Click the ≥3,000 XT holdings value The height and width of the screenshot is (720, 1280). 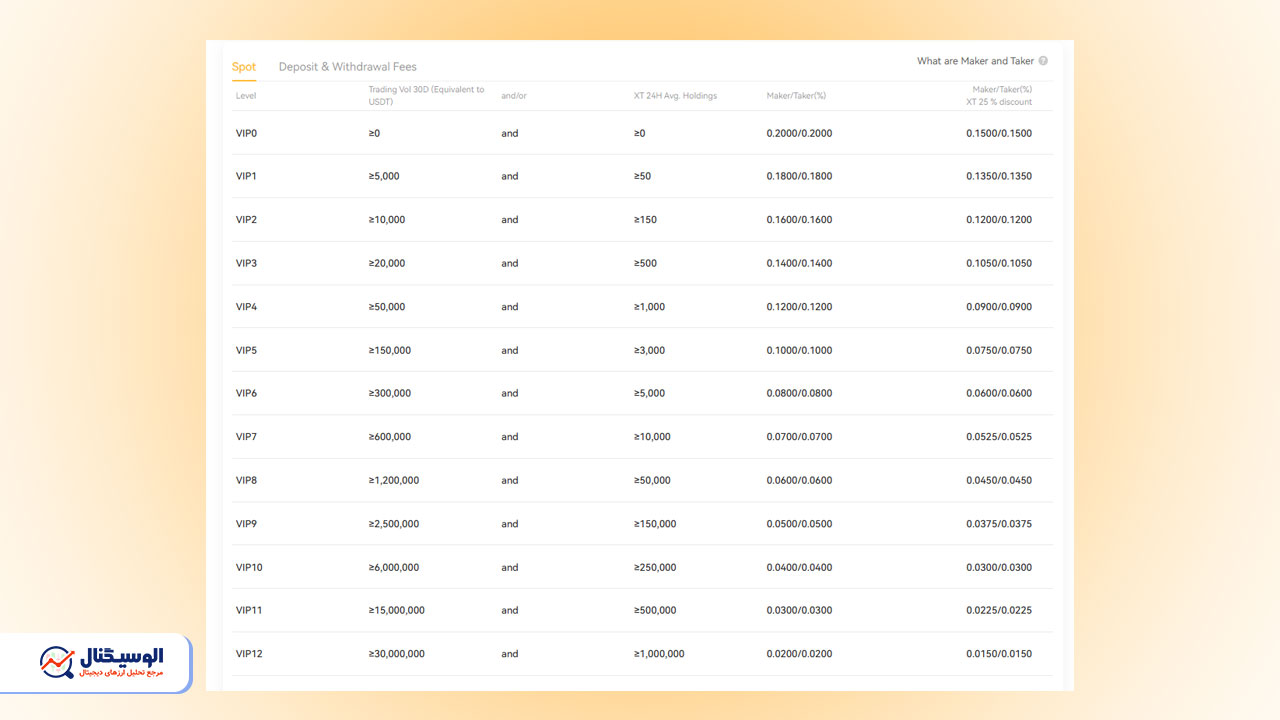click(649, 350)
